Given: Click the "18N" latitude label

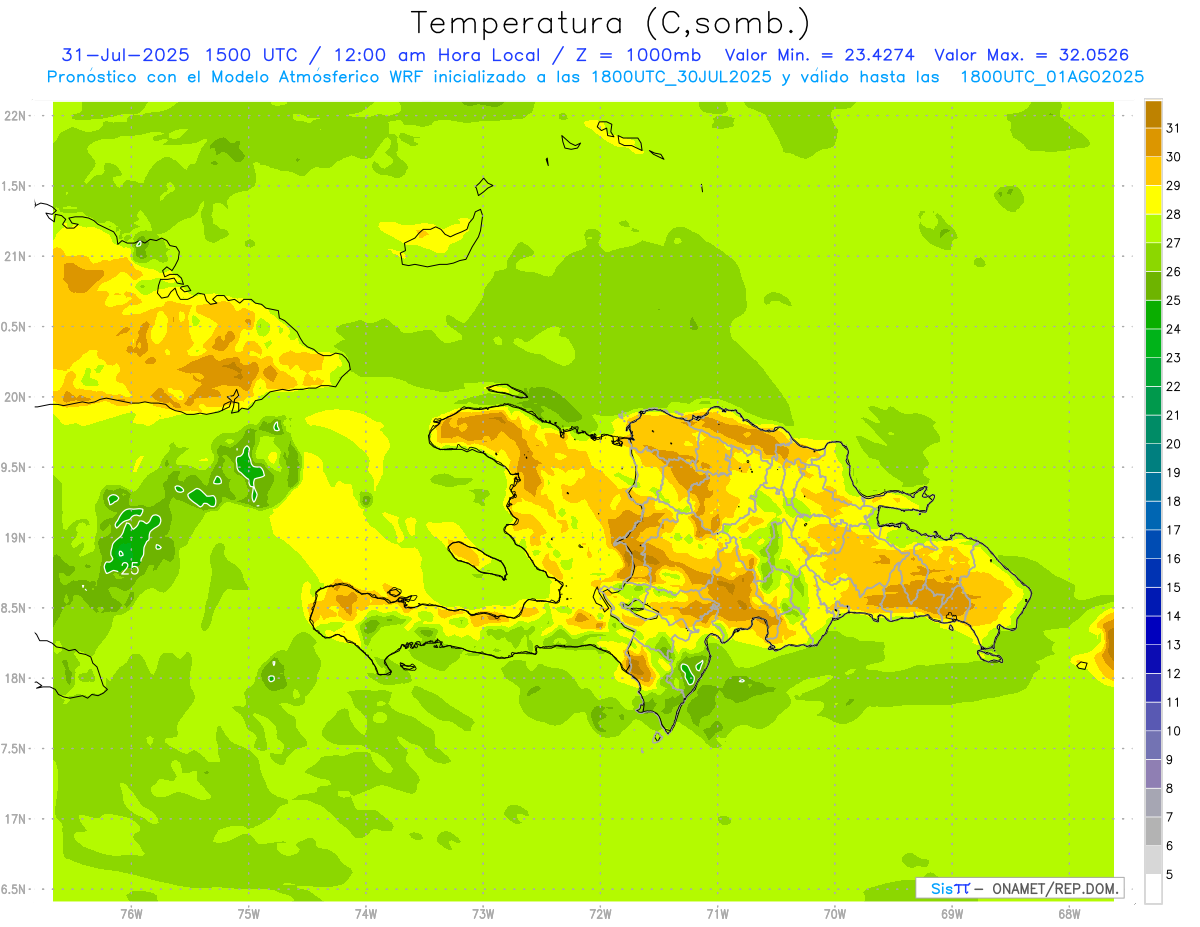Looking at the screenshot, I should click(15, 678).
